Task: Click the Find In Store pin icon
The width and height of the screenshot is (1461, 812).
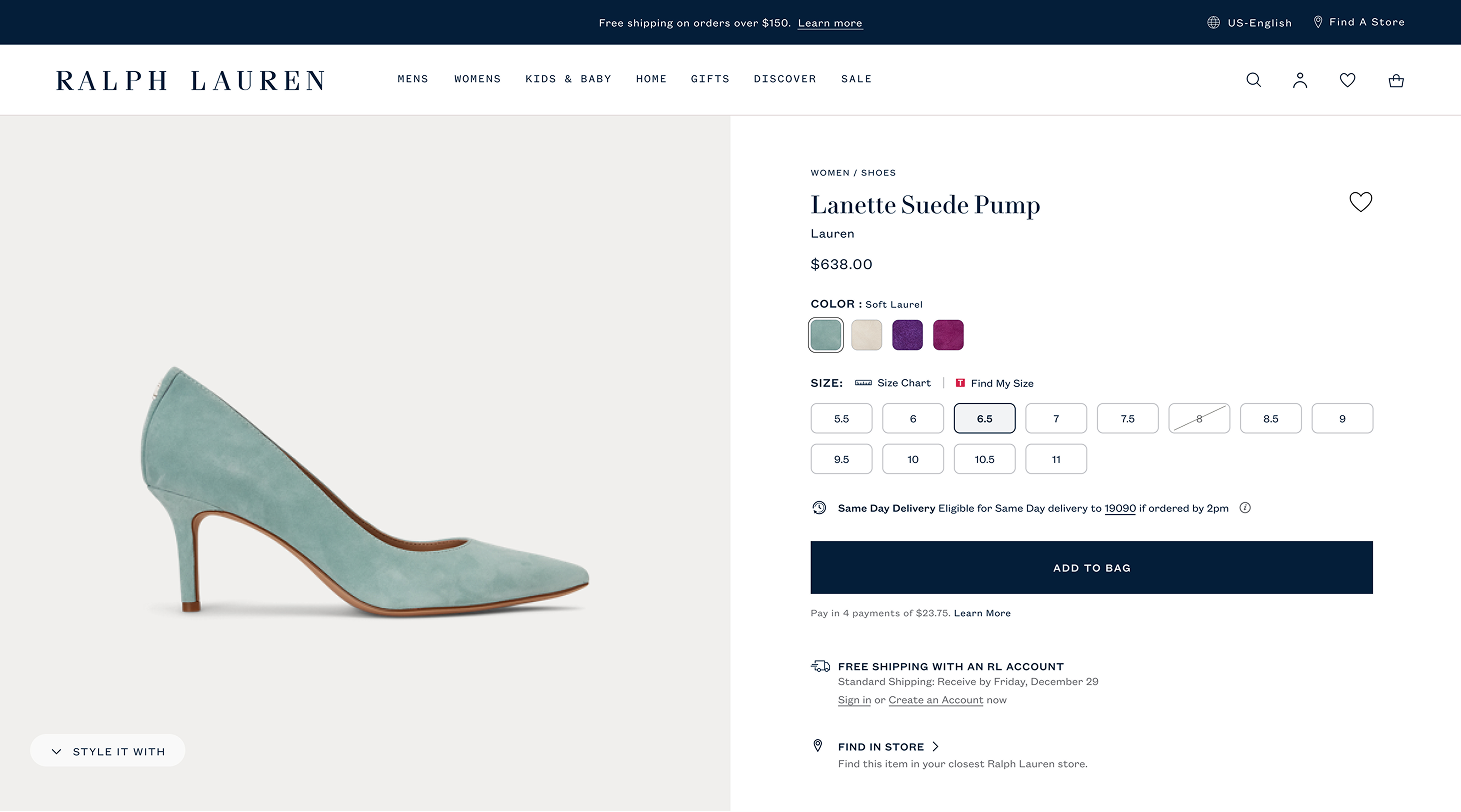Action: coord(817,746)
